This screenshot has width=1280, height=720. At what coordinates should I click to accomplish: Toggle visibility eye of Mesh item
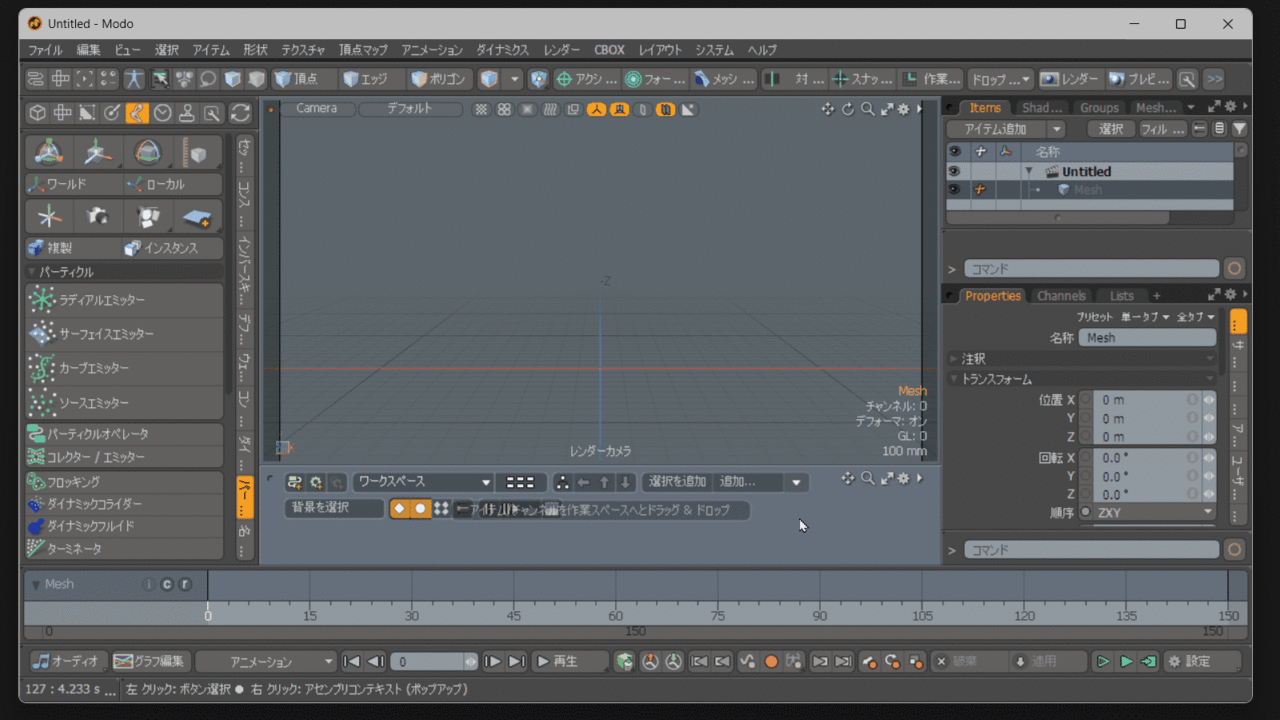(955, 189)
